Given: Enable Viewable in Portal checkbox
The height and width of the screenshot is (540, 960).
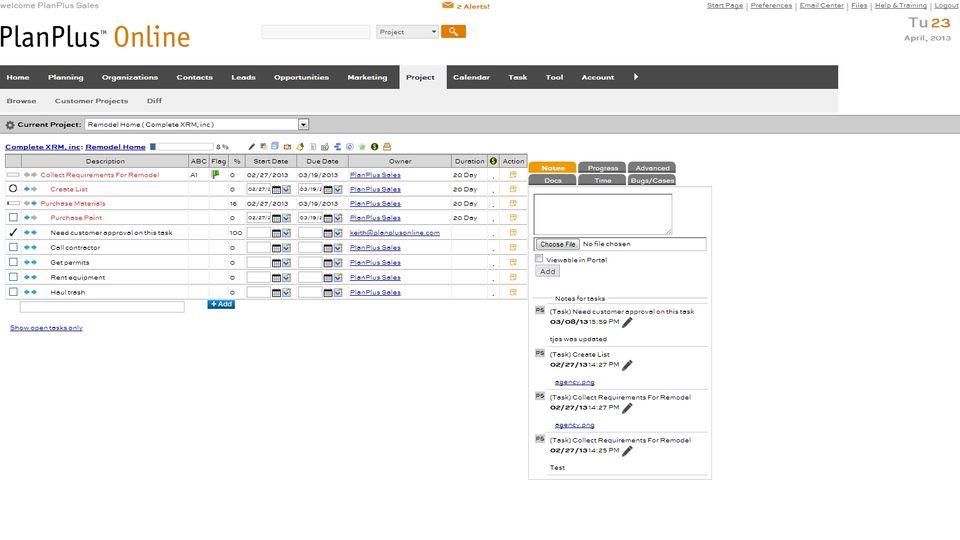Looking at the screenshot, I should pyautogui.click(x=539, y=259).
